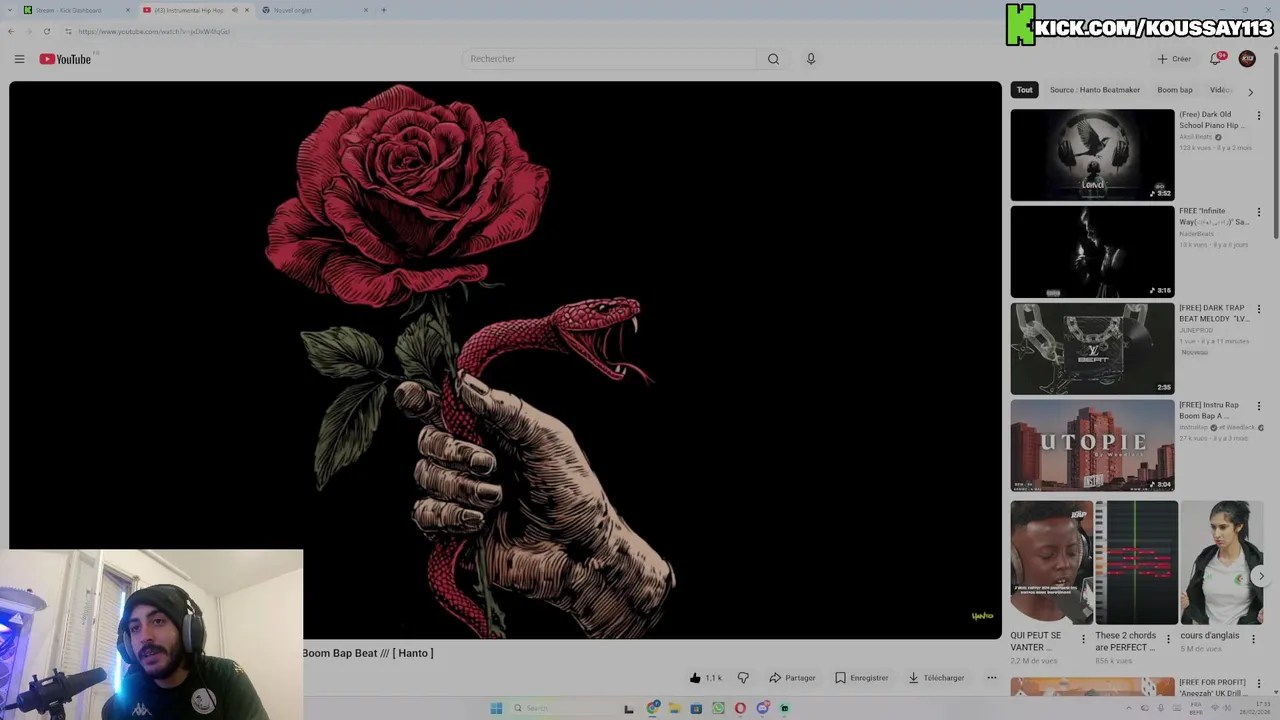1280x720 pixels.
Task: Open options for the Dark Old School Piano video
Action: (1259, 116)
